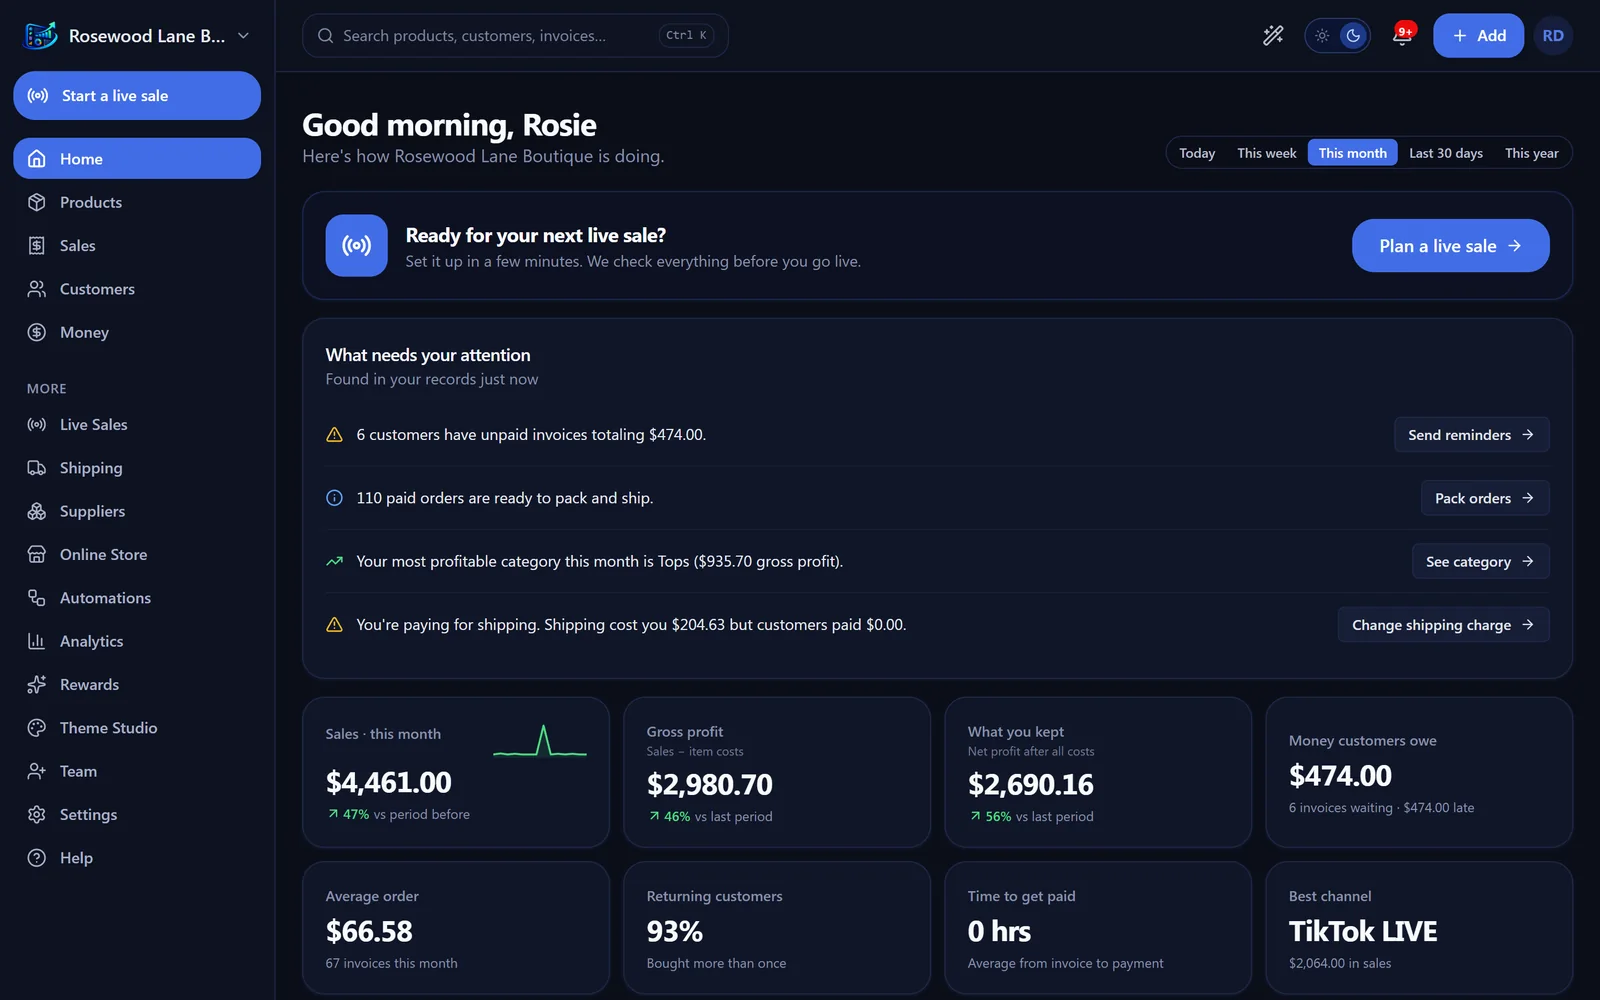Open Customers in the sidebar

click(x=137, y=289)
